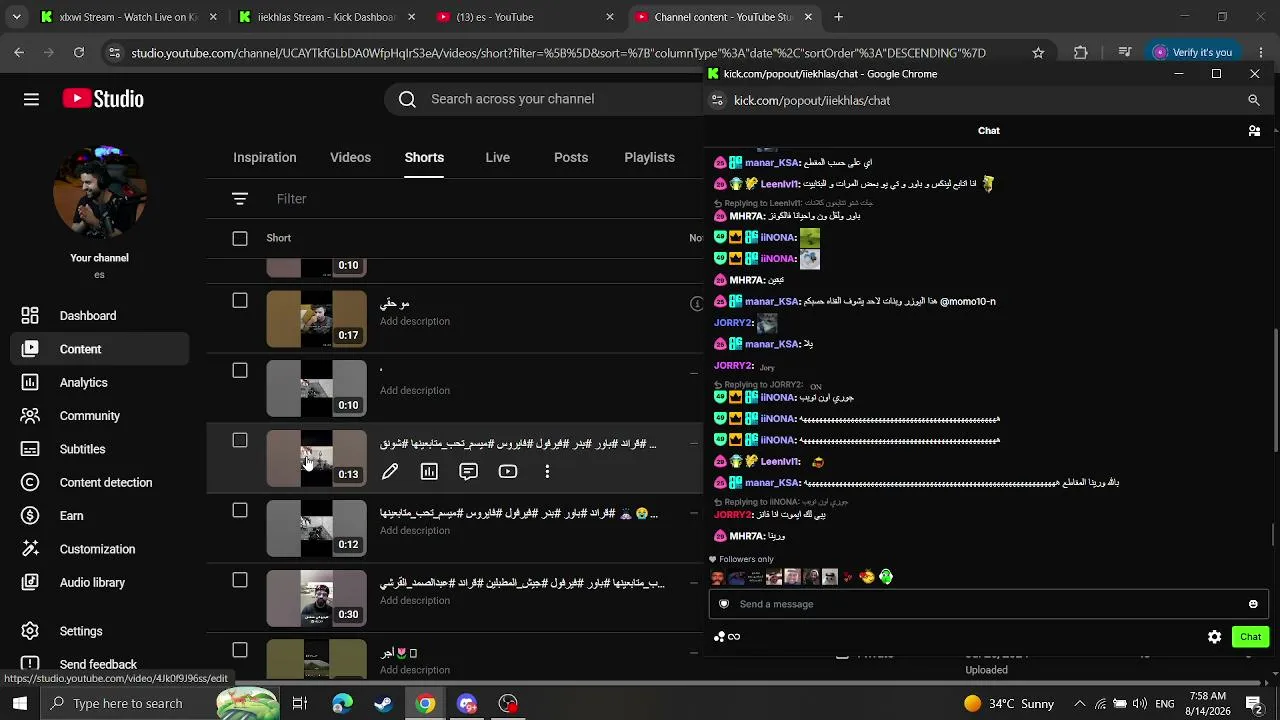
Task: Tick the checkbox for the 0:17 short
Action: [x=240, y=301]
